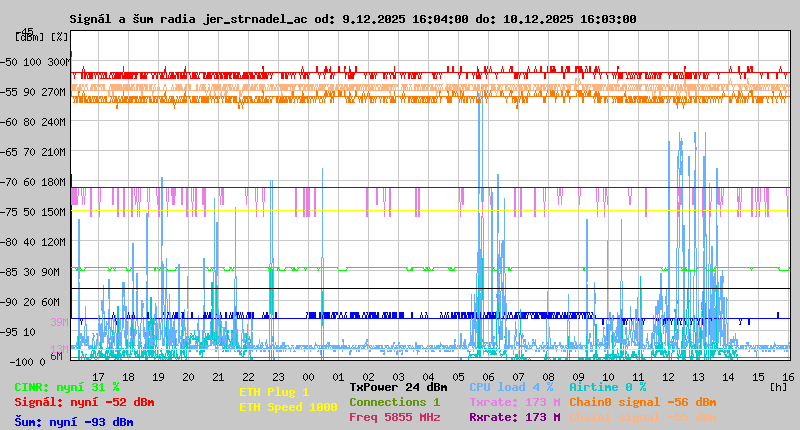This screenshot has height=430, width=800.
Task: Click the '-90 20 60M' y-axis label
Action: click(30, 302)
